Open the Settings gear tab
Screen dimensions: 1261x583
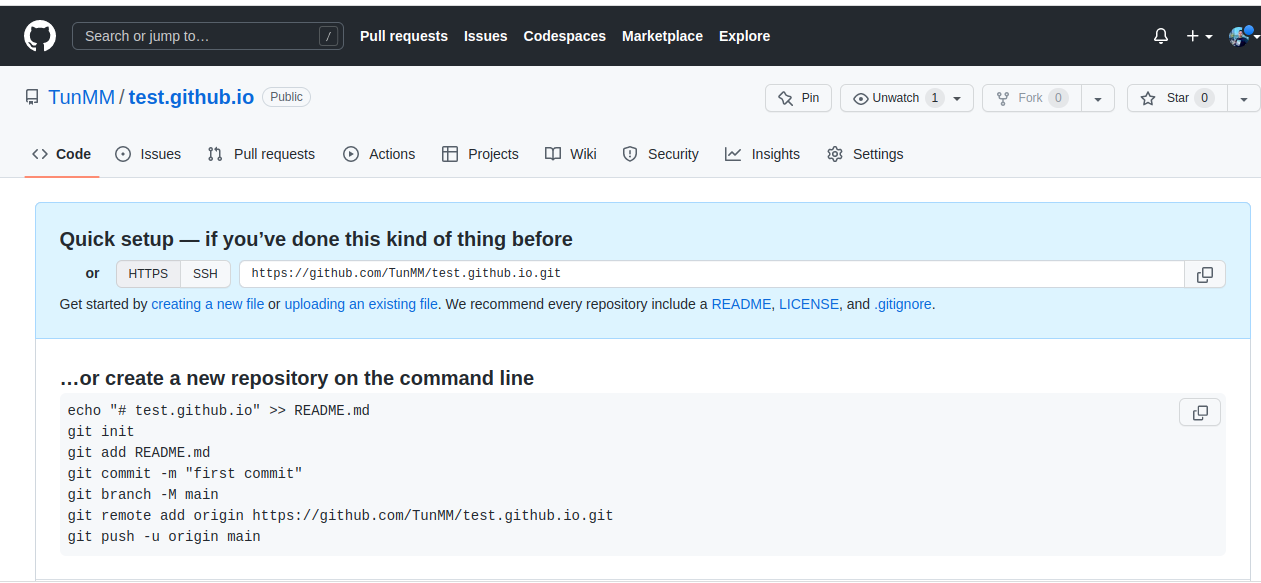click(865, 154)
